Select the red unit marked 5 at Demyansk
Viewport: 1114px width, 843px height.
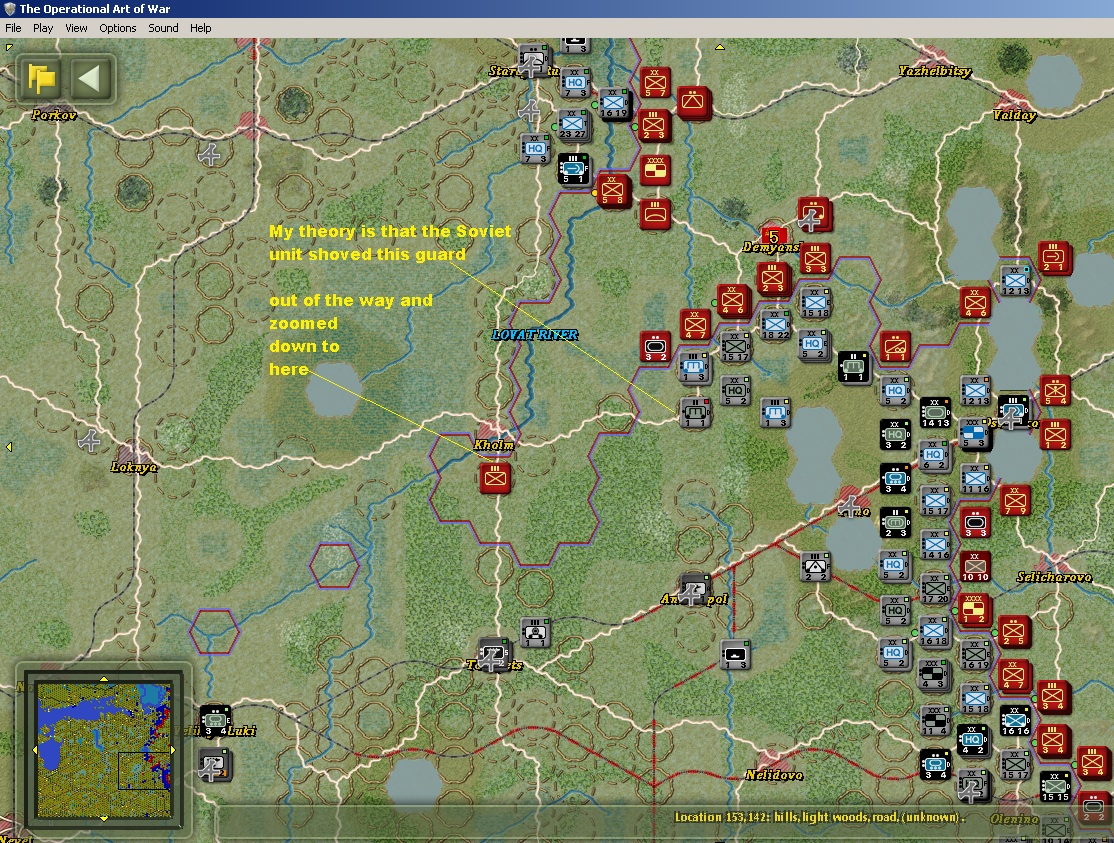point(774,236)
